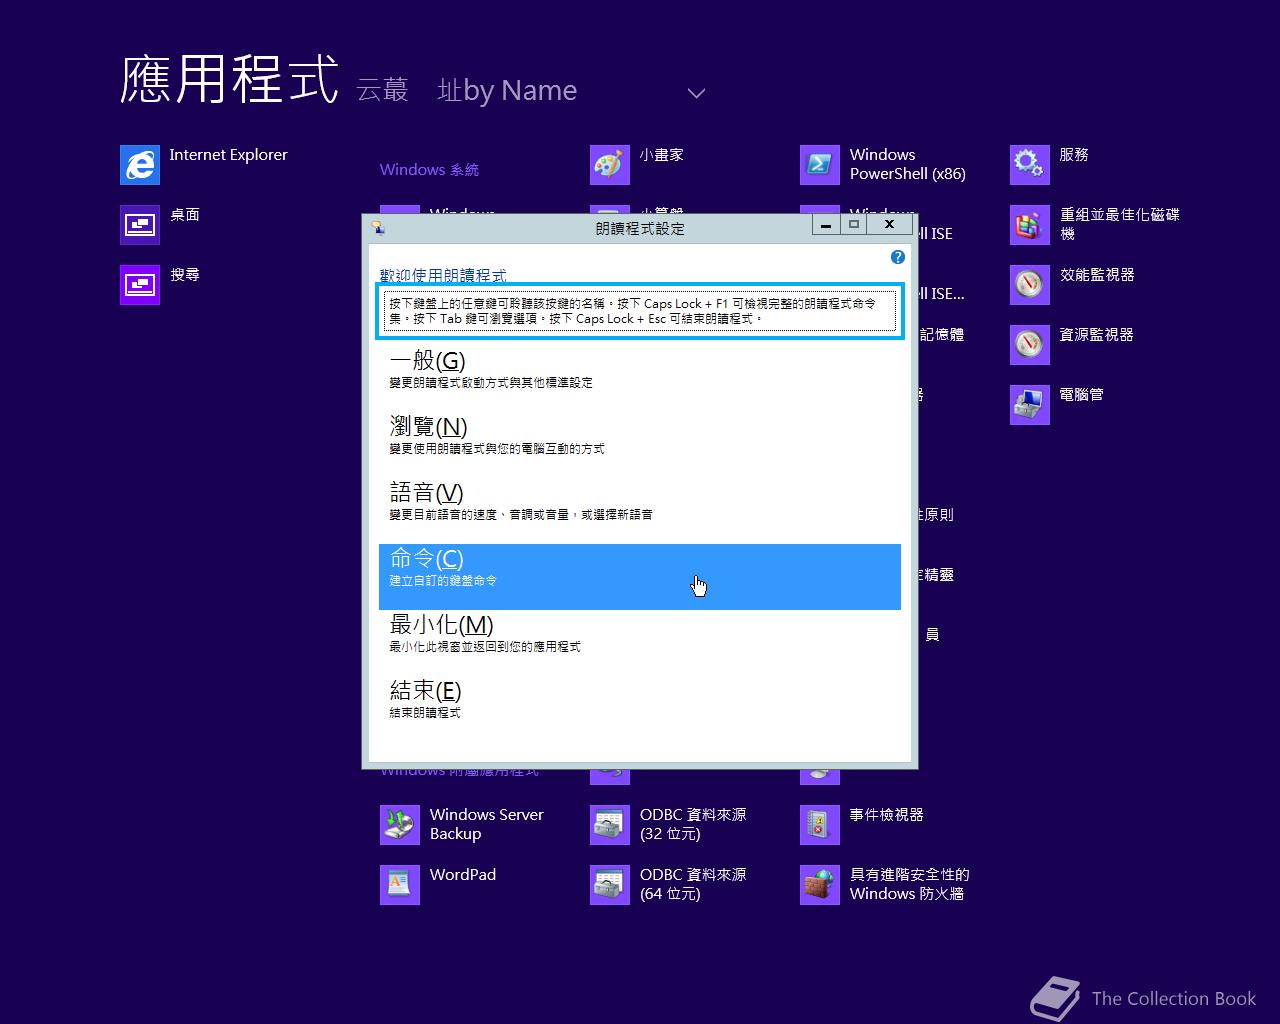Launch WordPad icon
This screenshot has height=1024, width=1280.
tap(400, 885)
